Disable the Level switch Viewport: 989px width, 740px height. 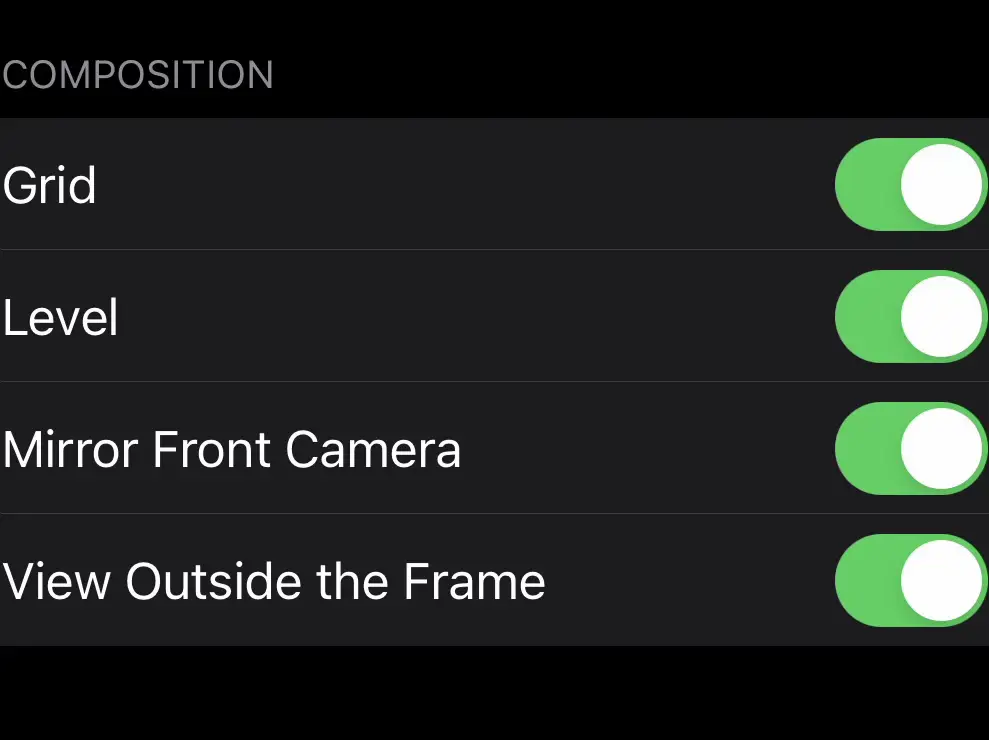910,317
